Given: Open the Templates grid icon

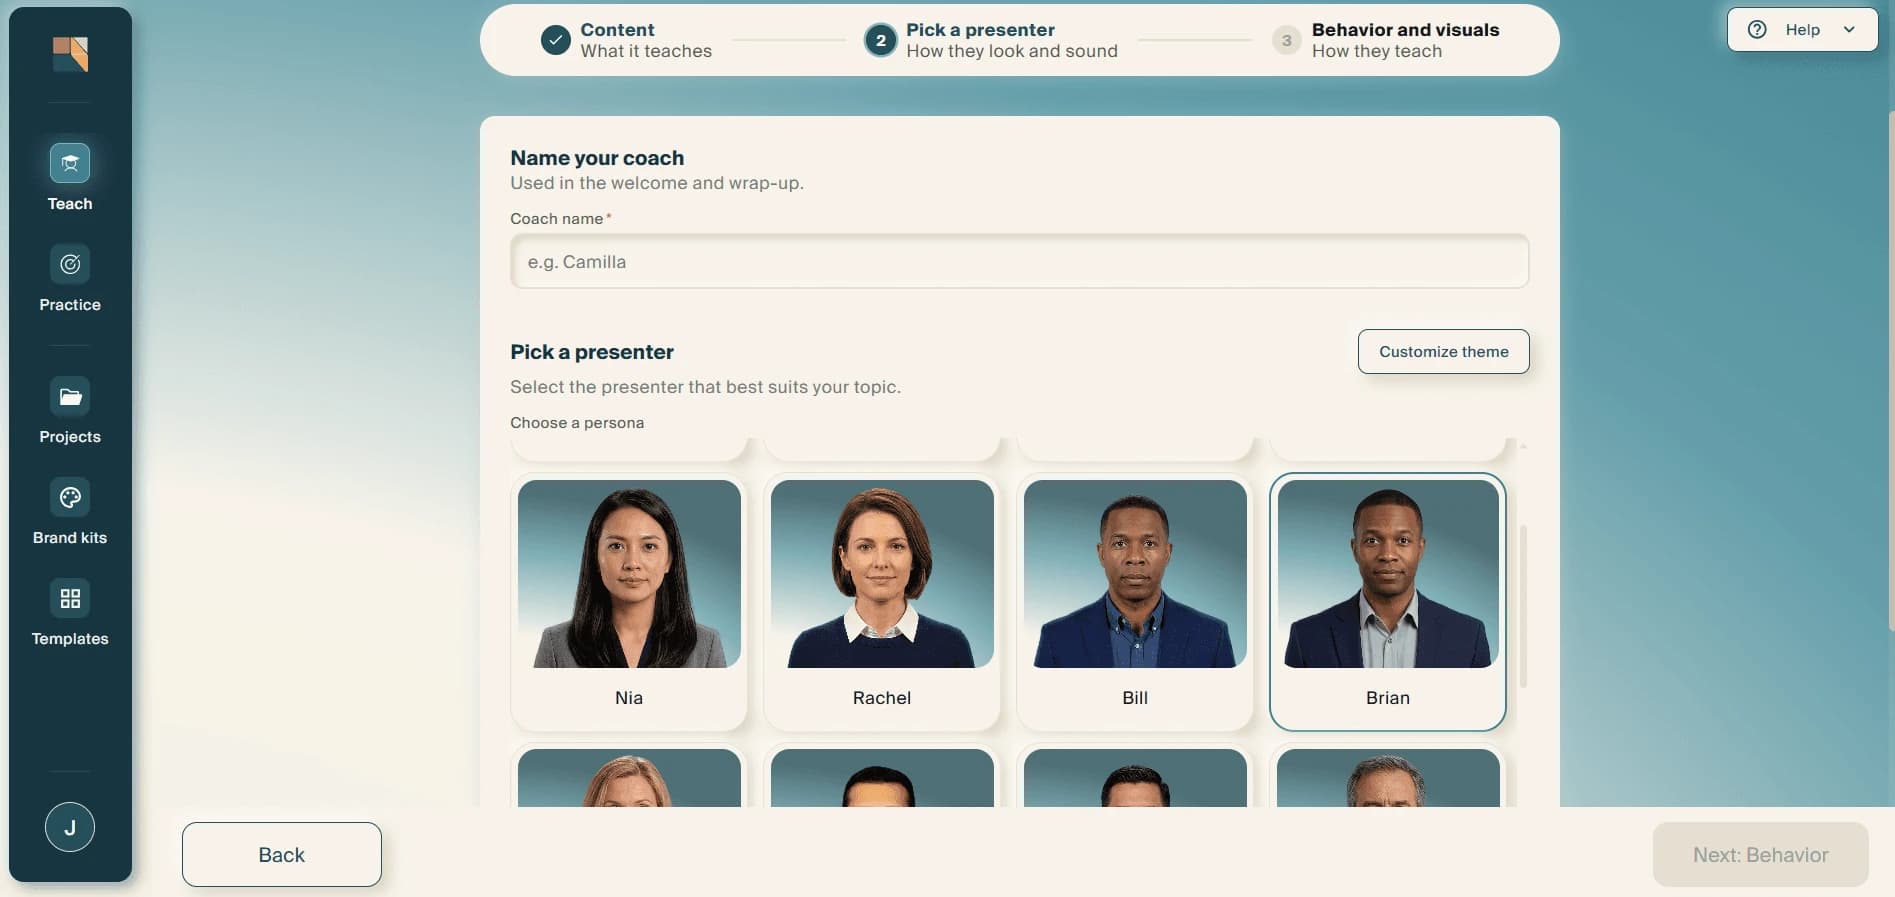Looking at the screenshot, I should [70, 598].
